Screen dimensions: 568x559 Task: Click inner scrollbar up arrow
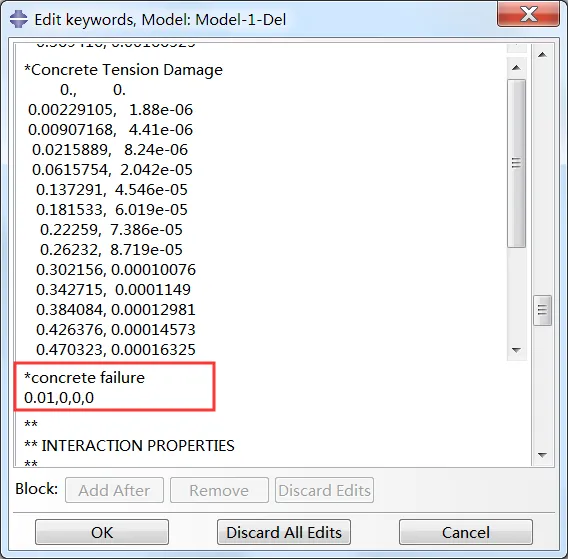pos(517,68)
